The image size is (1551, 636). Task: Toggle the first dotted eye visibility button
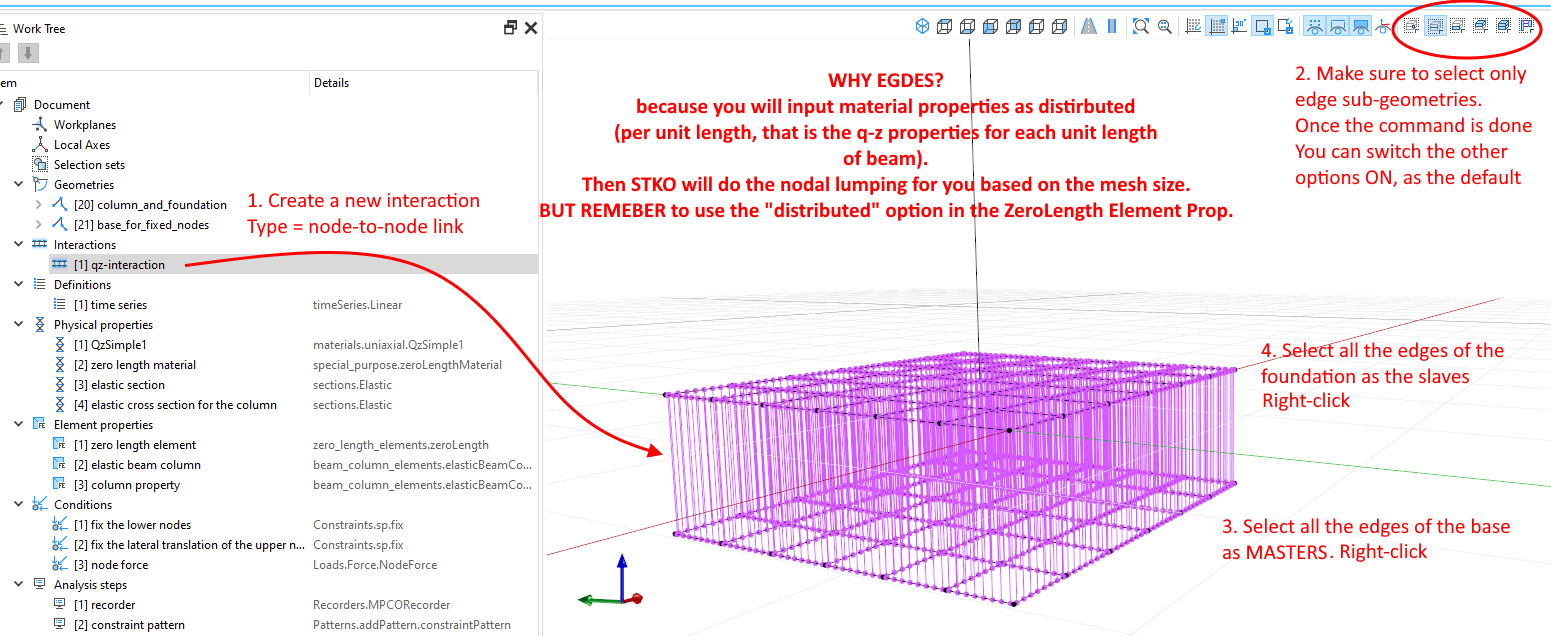click(1314, 27)
